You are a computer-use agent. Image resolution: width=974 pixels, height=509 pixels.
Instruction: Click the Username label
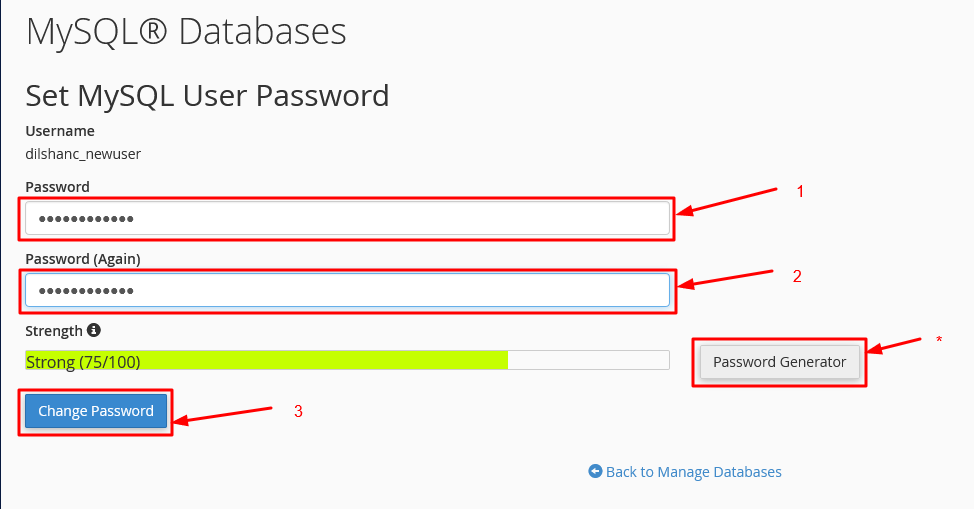click(x=60, y=131)
